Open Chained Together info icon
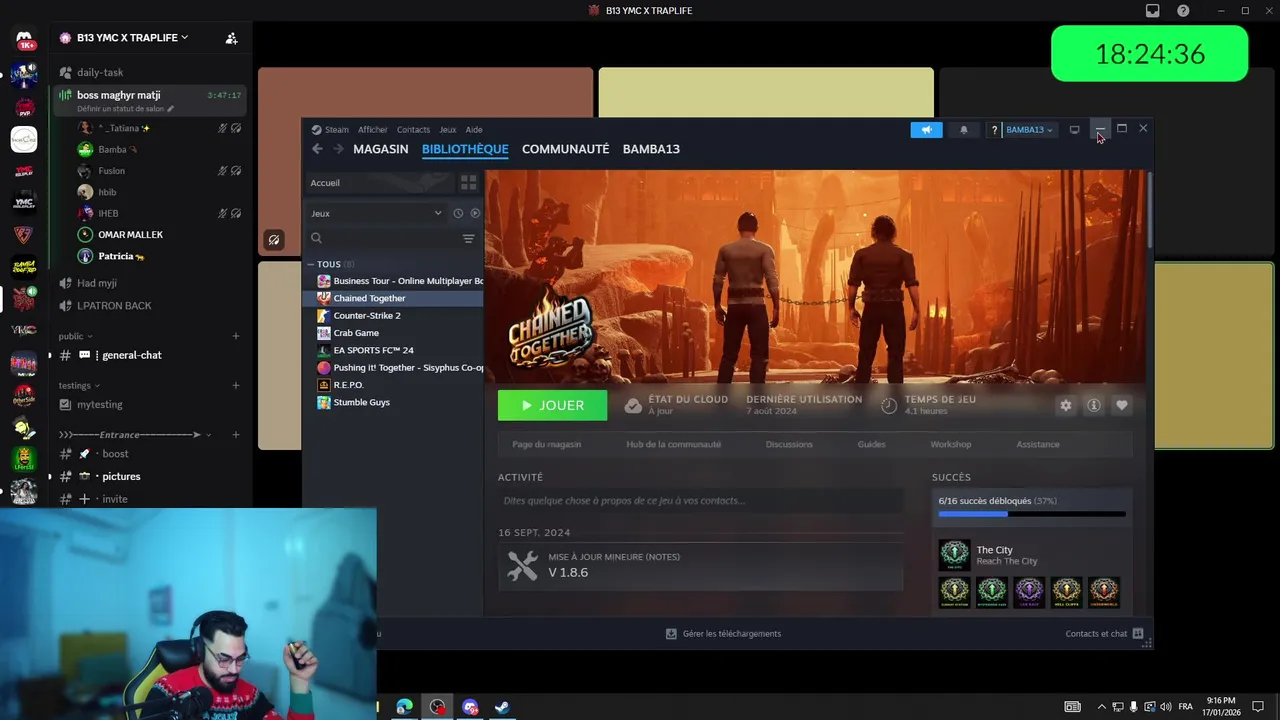This screenshot has width=1280, height=720. click(1094, 405)
